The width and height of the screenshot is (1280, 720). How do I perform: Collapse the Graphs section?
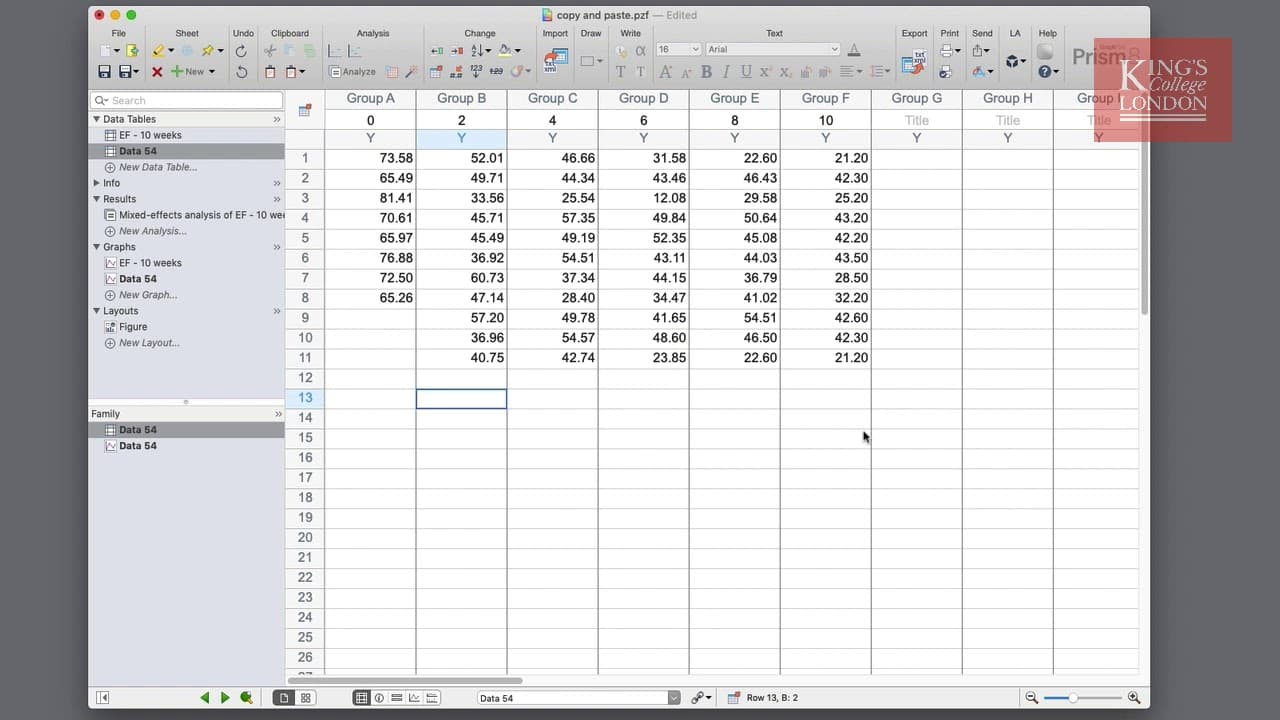tap(96, 247)
